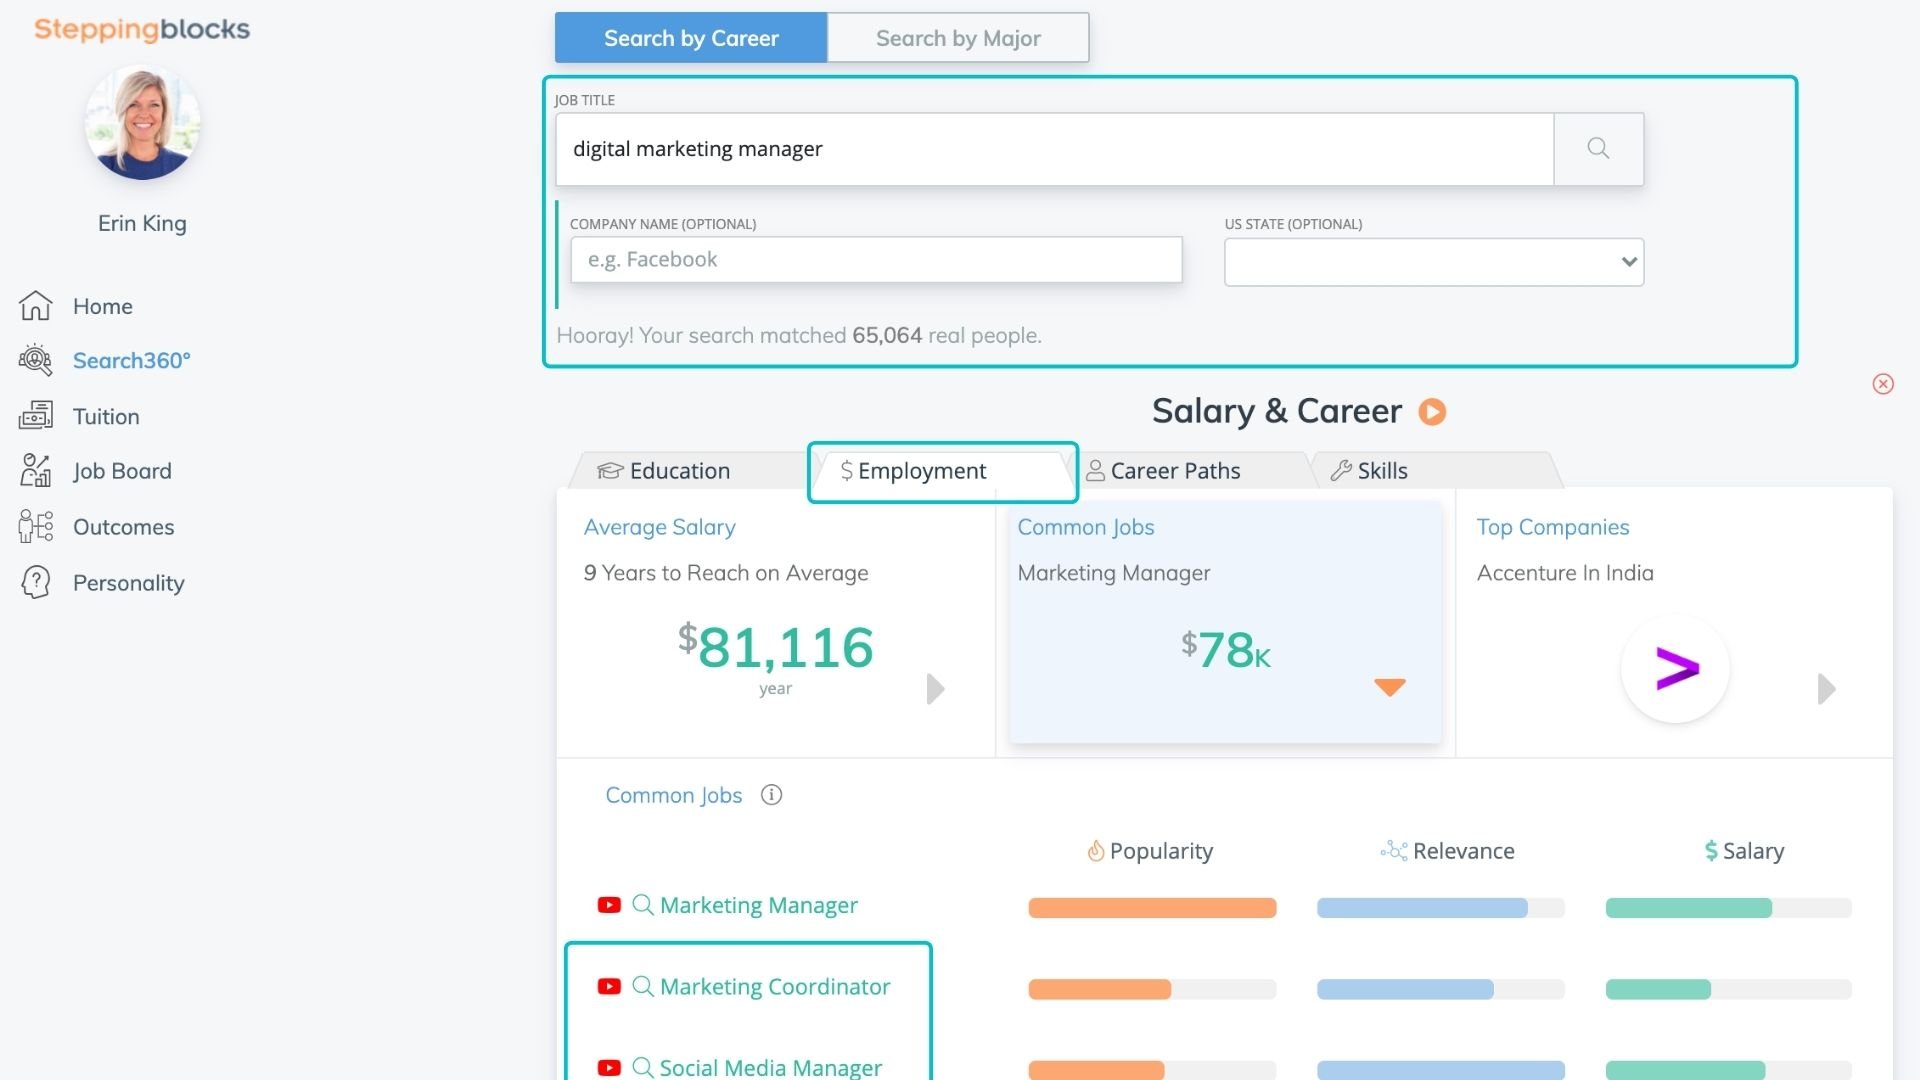Image resolution: width=1920 pixels, height=1080 pixels.
Task: Open the Search360° sidebar link
Action: click(x=131, y=360)
